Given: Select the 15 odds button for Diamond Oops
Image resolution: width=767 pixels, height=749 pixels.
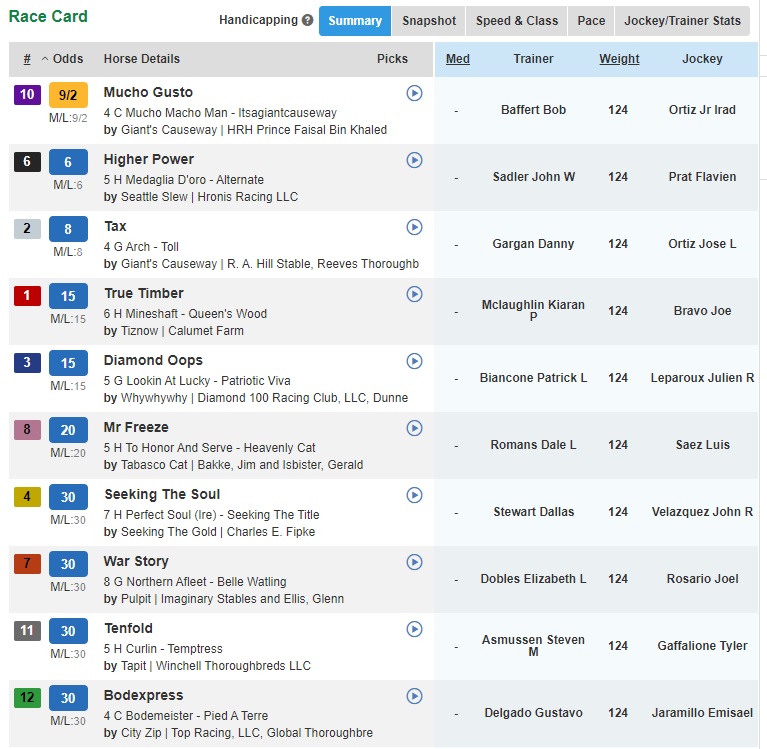Looking at the screenshot, I should [68, 363].
